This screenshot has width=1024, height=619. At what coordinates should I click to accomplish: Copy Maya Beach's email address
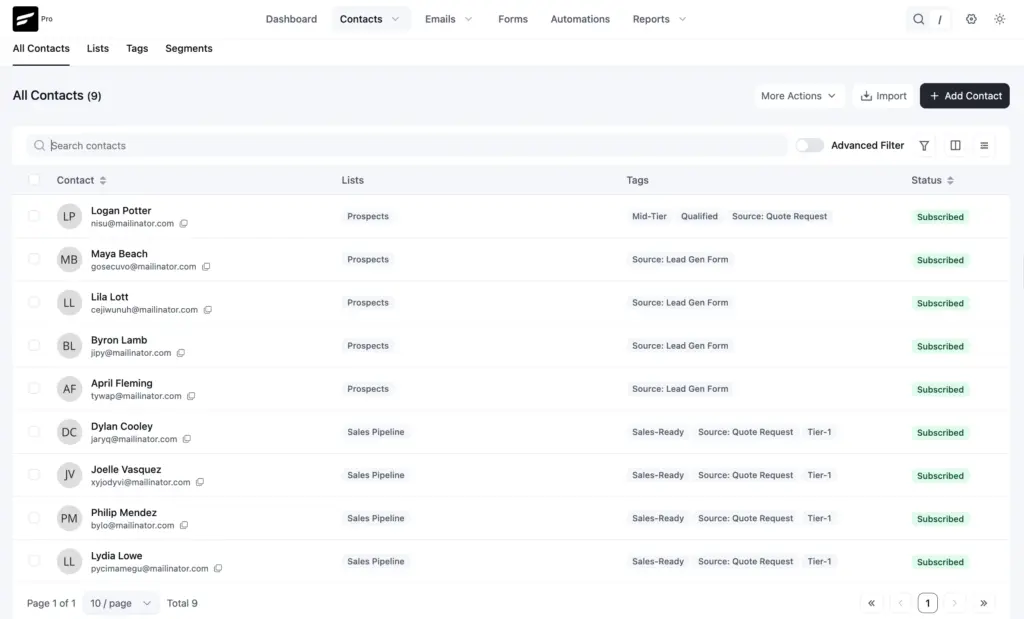[x=206, y=266]
